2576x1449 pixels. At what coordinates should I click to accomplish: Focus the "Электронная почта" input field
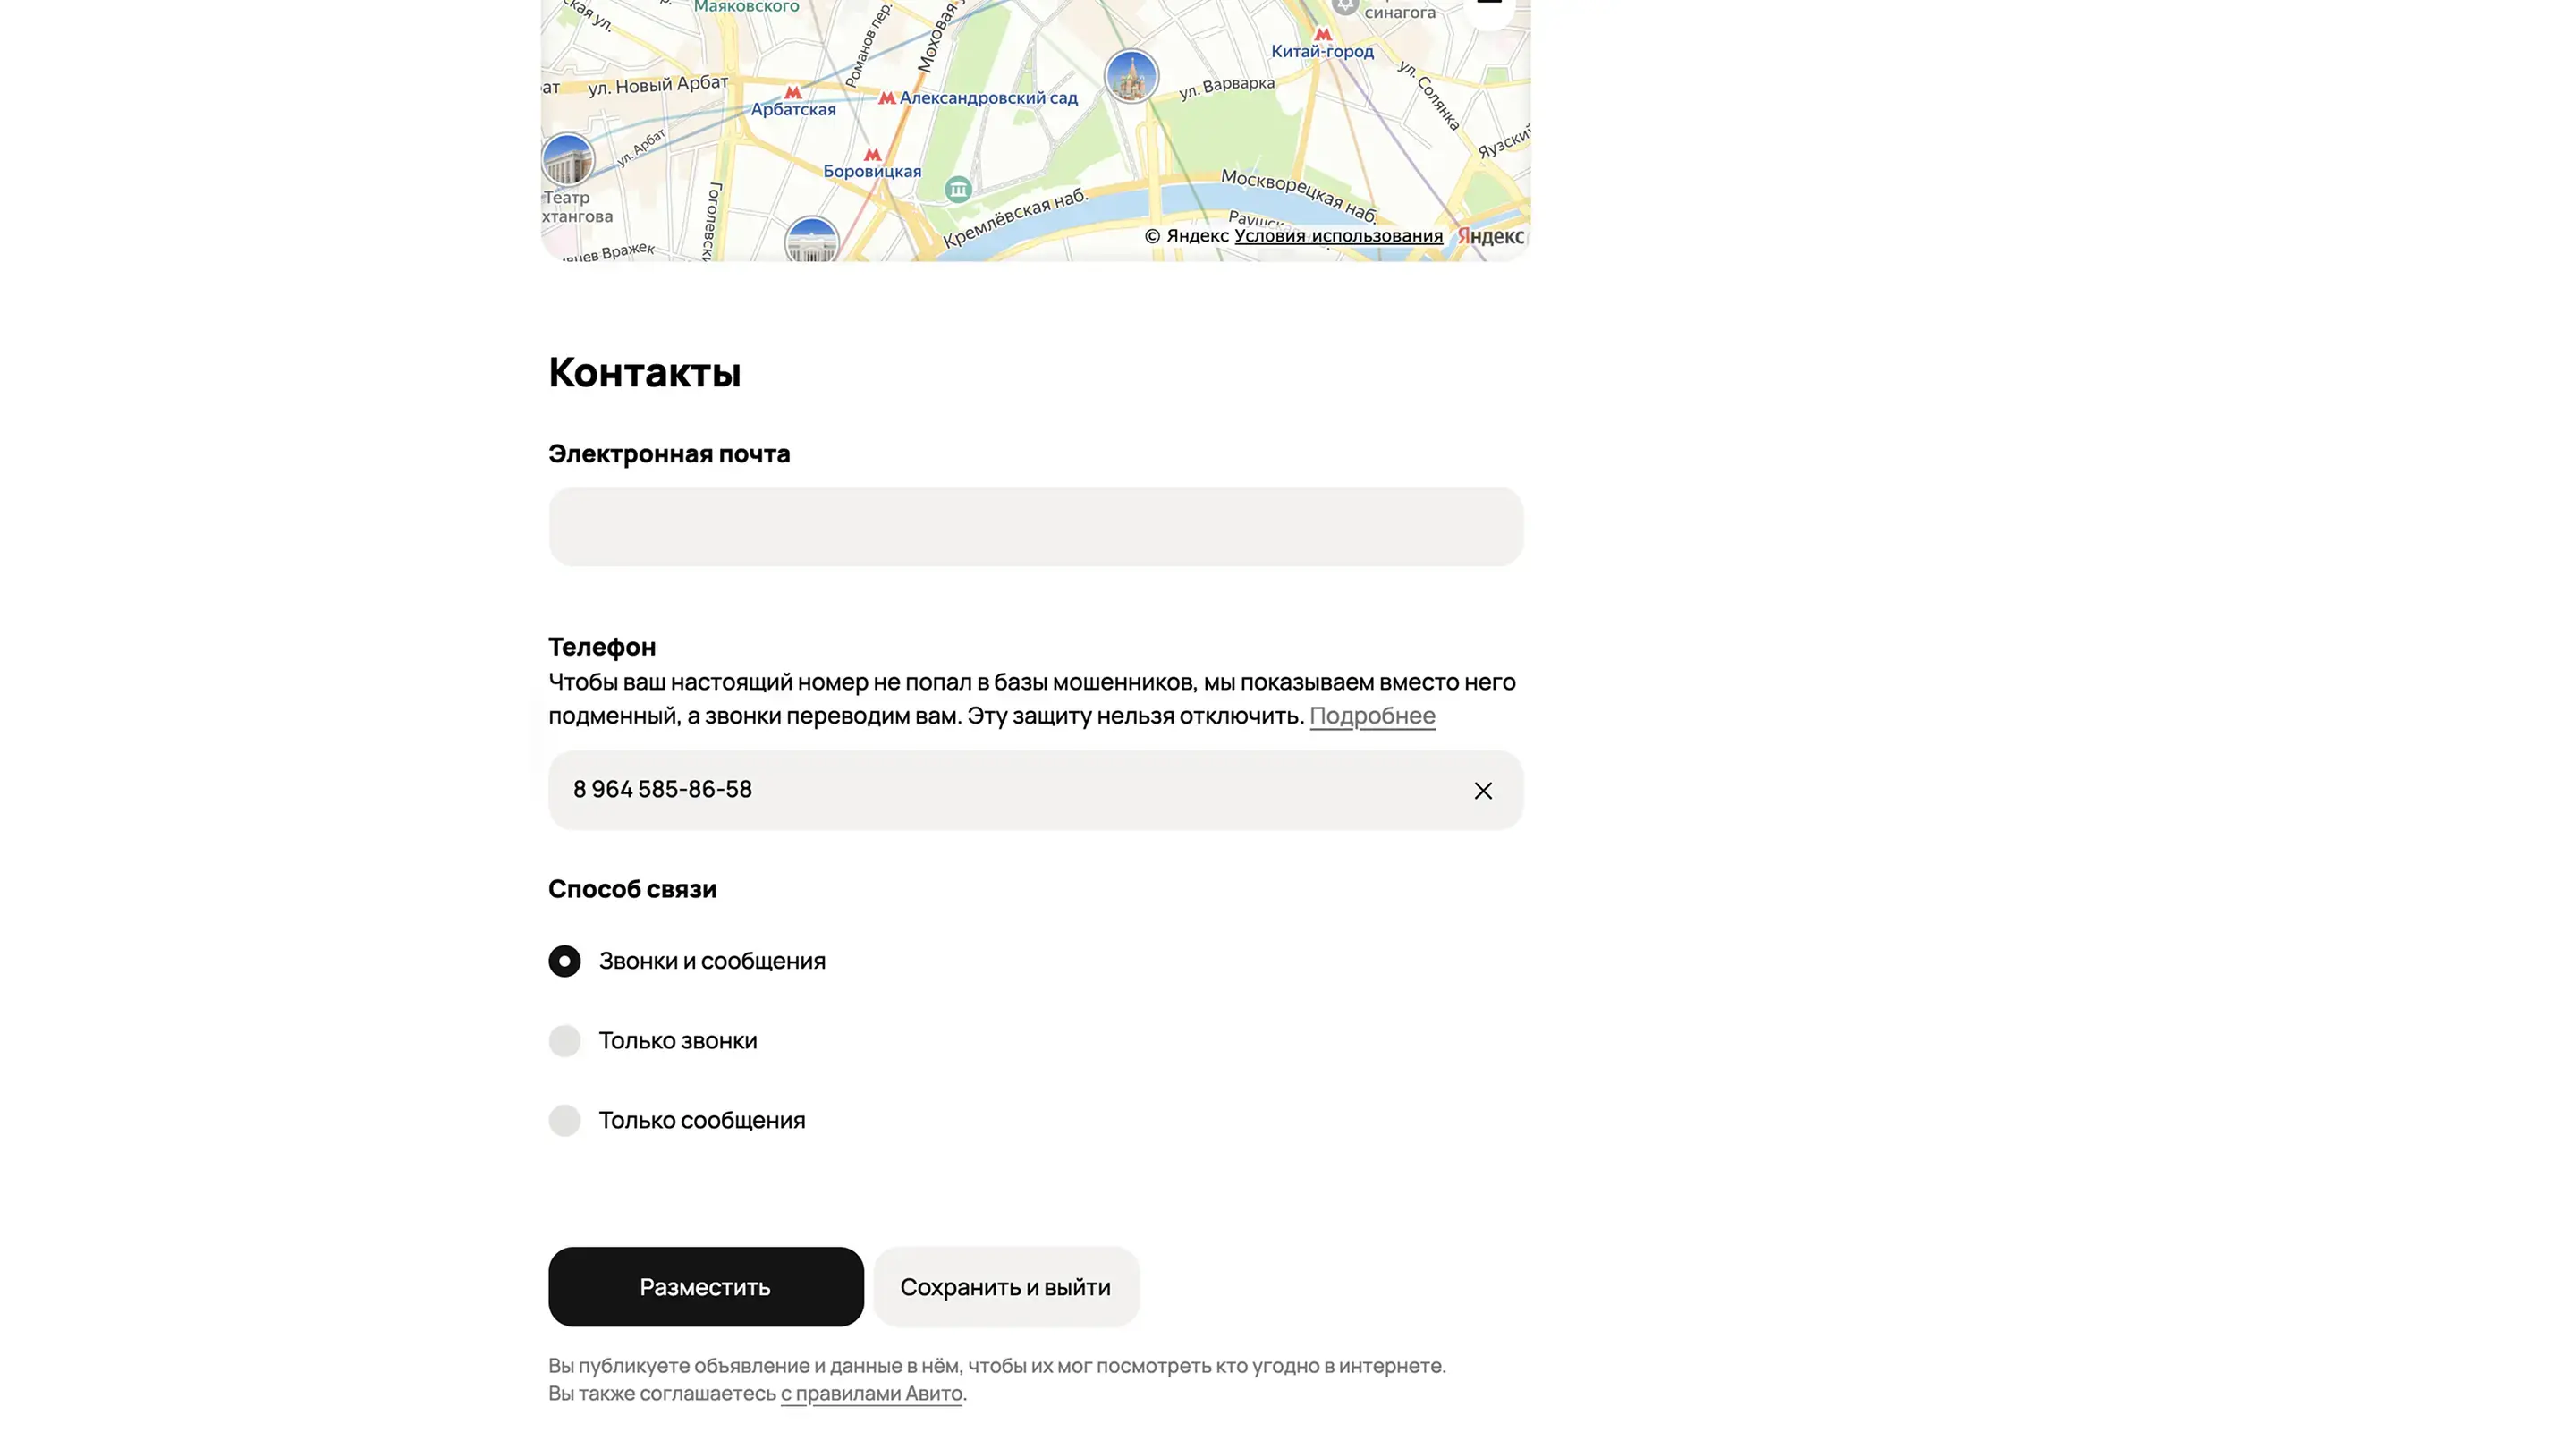[x=1035, y=527]
